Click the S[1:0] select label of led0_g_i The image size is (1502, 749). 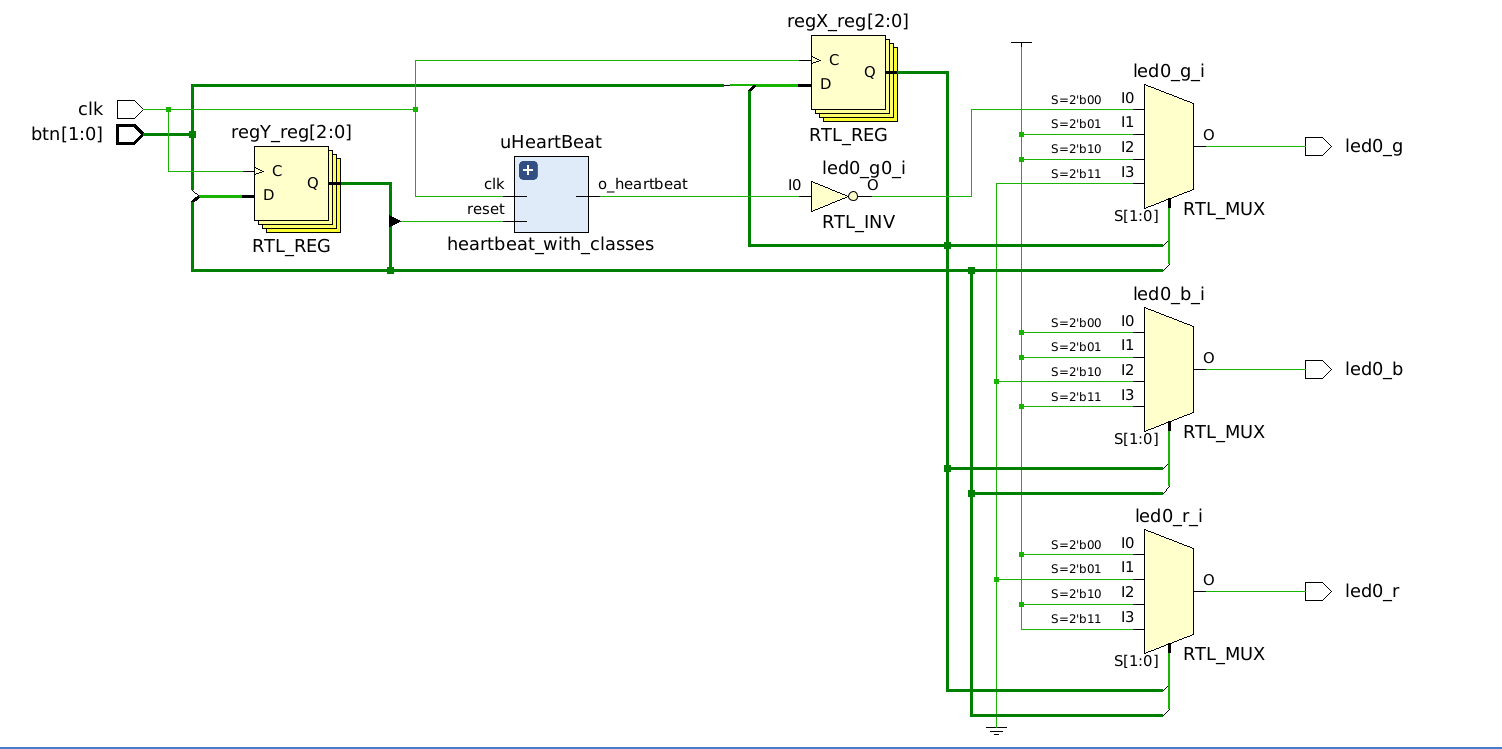click(x=1136, y=216)
